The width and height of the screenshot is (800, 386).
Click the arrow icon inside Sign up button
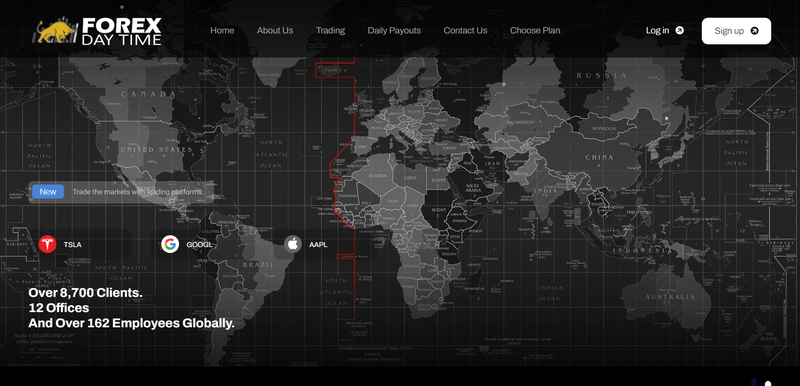coord(755,31)
